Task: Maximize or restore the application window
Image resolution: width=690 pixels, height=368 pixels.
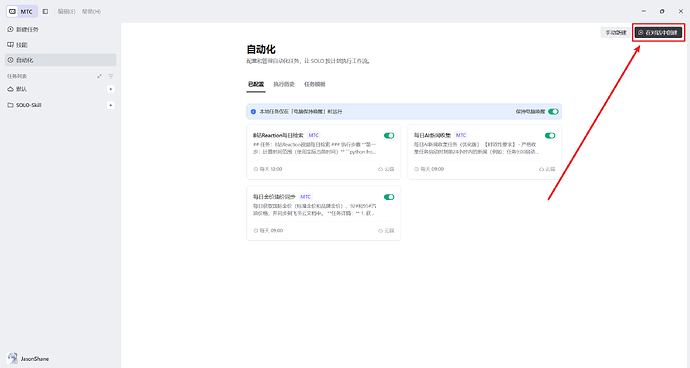Action: tap(662, 11)
